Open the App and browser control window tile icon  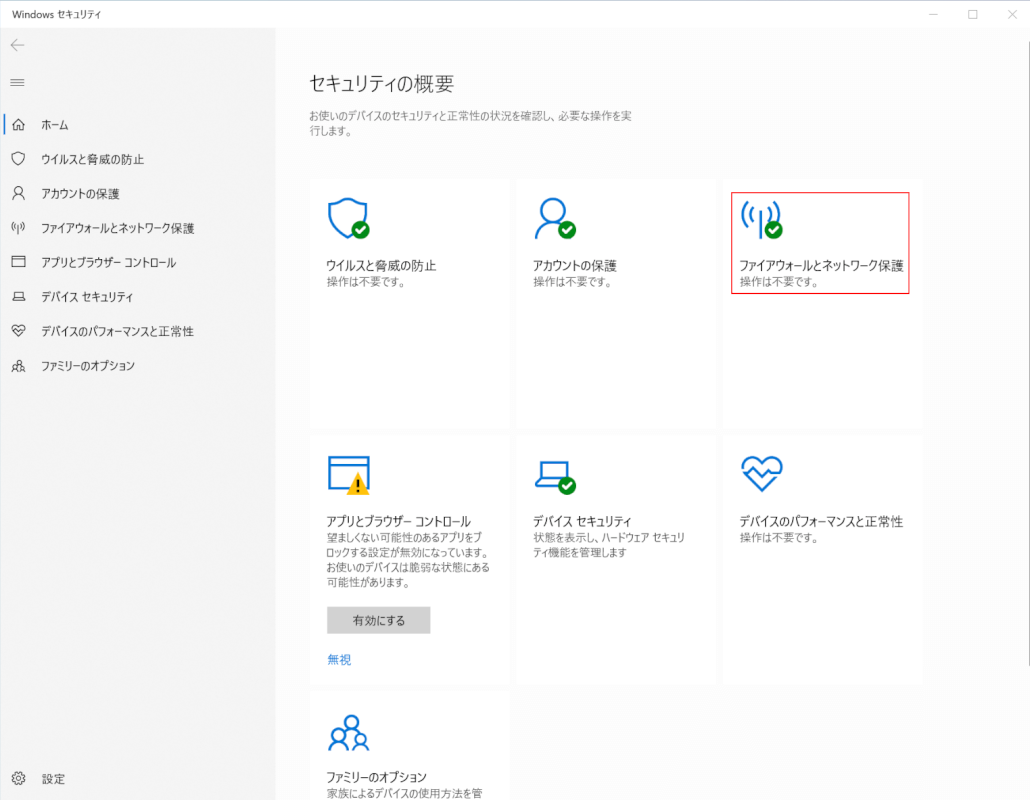[x=348, y=474]
